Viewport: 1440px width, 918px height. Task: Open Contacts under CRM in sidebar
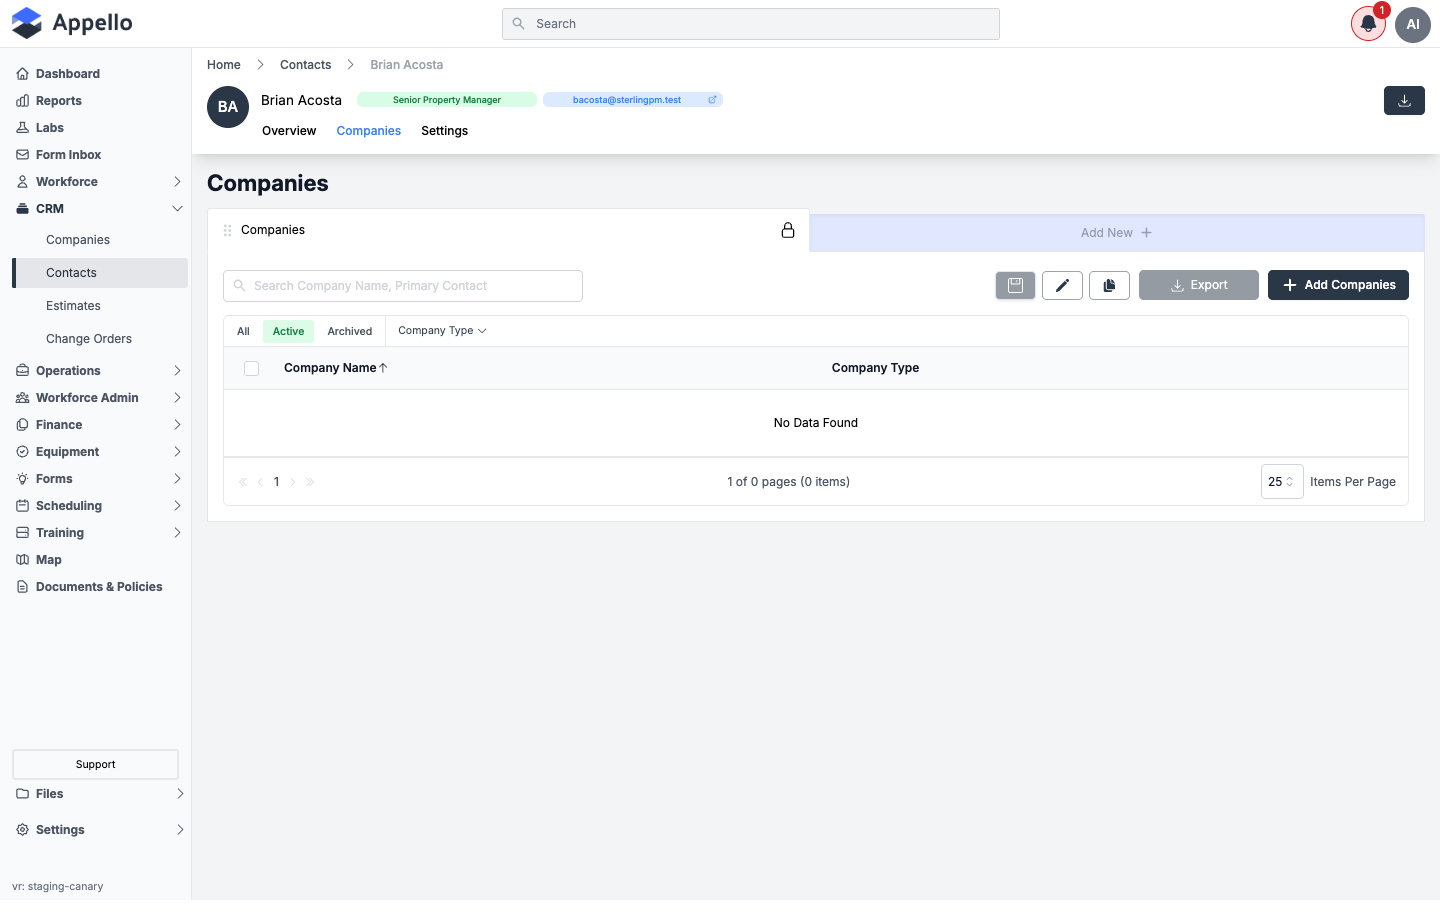click(x=100, y=273)
